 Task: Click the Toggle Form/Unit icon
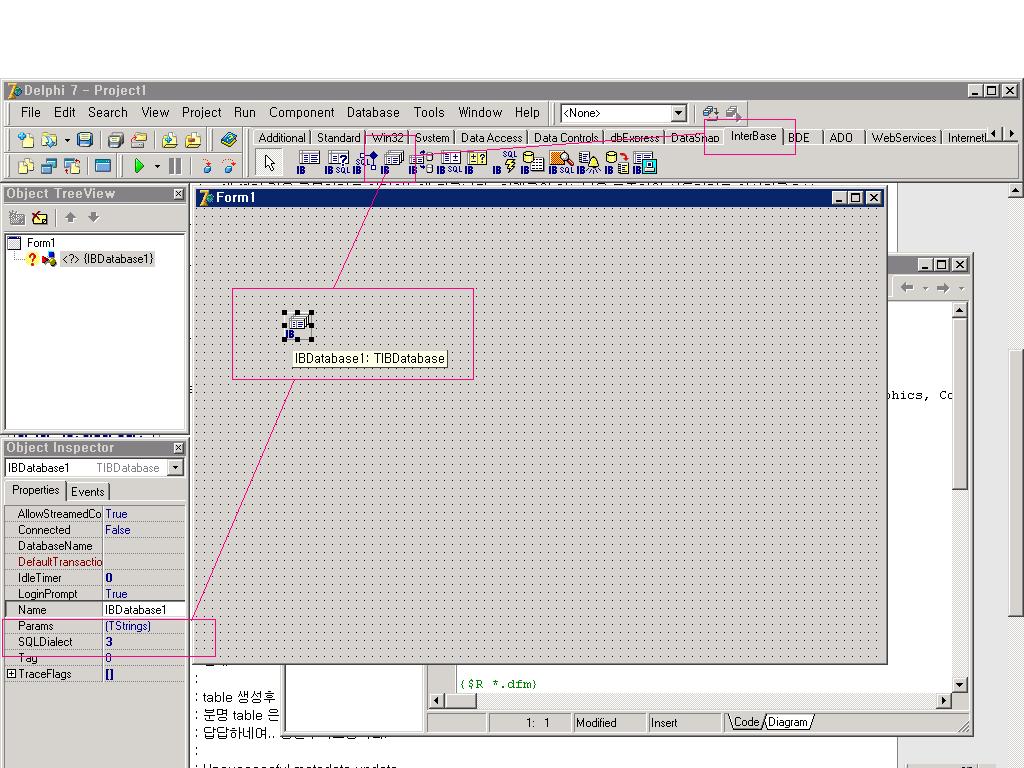(x=72, y=166)
